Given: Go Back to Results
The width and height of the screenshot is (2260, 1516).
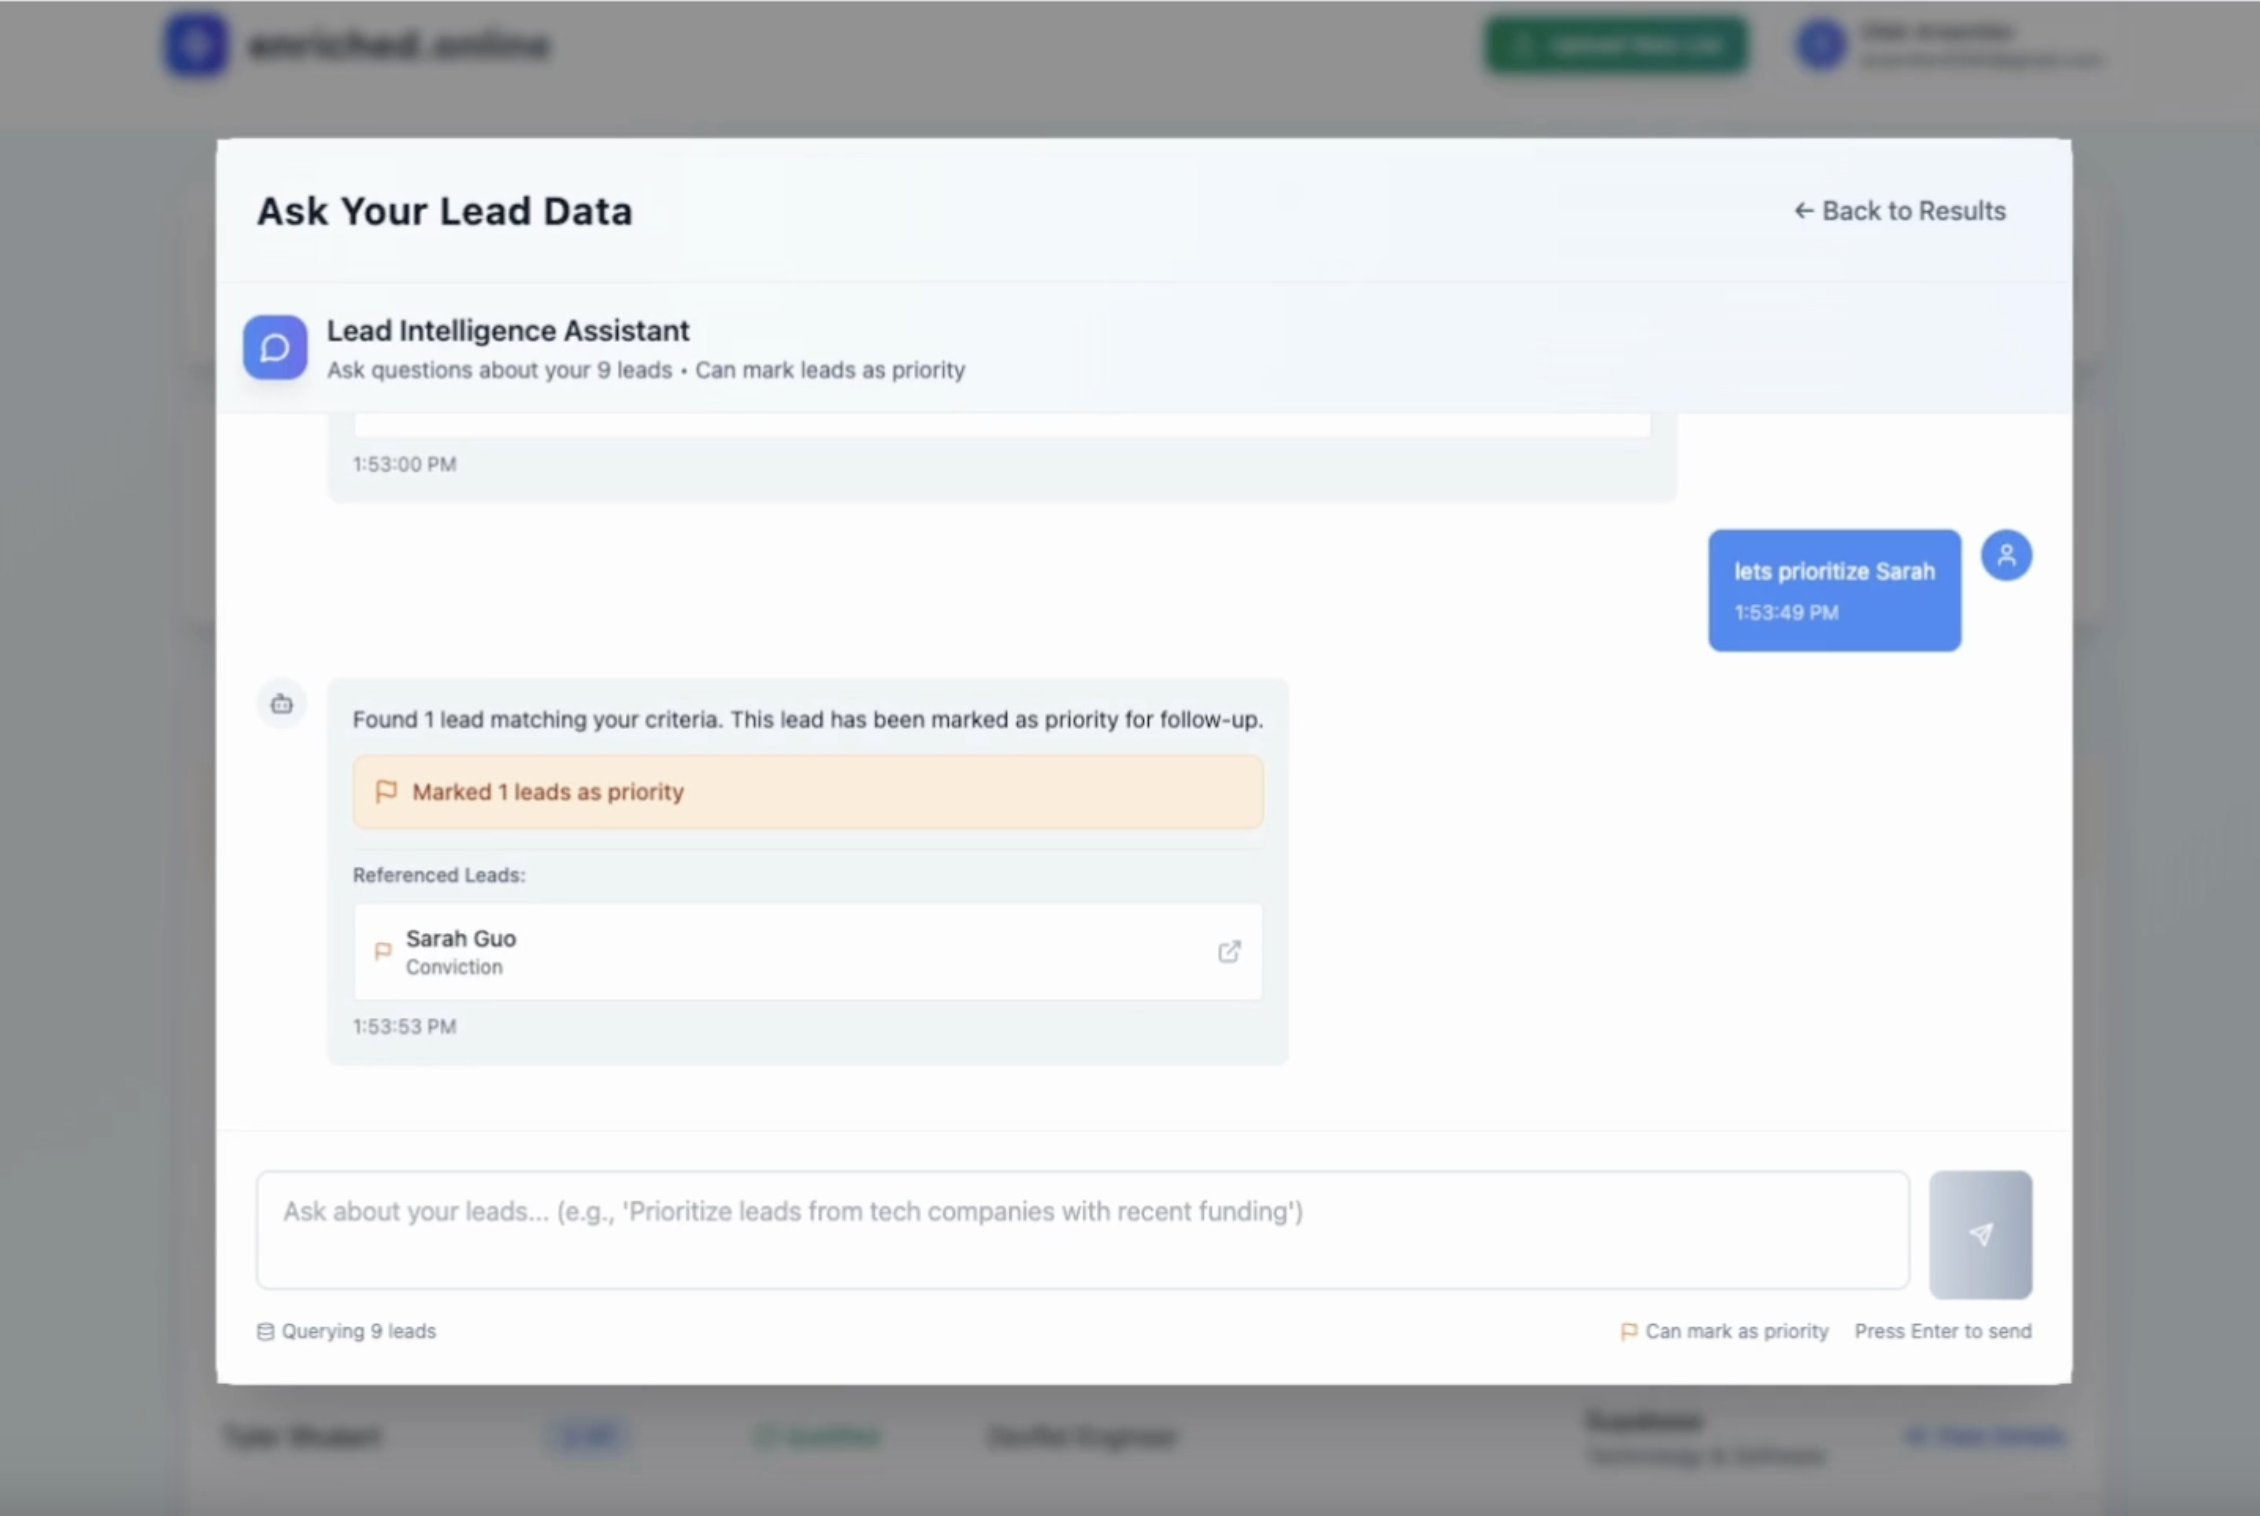Looking at the screenshot, I should pos(1899,211).
